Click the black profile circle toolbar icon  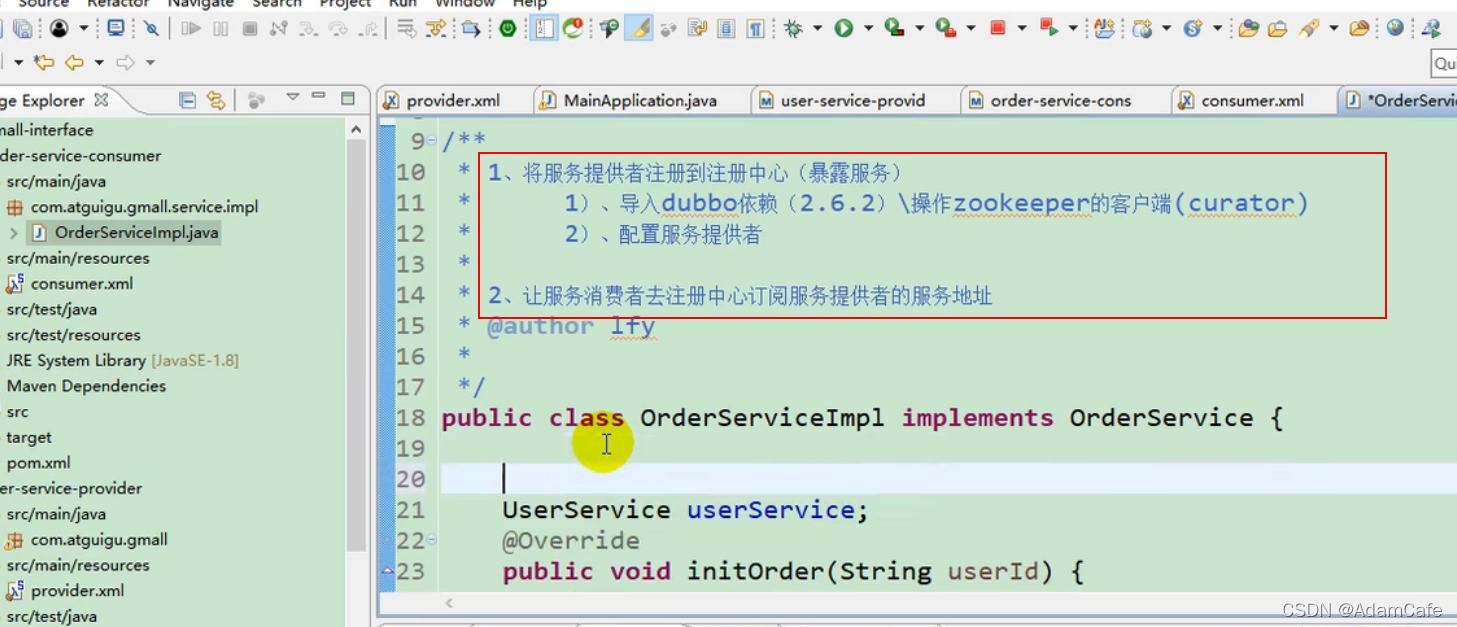59,29
